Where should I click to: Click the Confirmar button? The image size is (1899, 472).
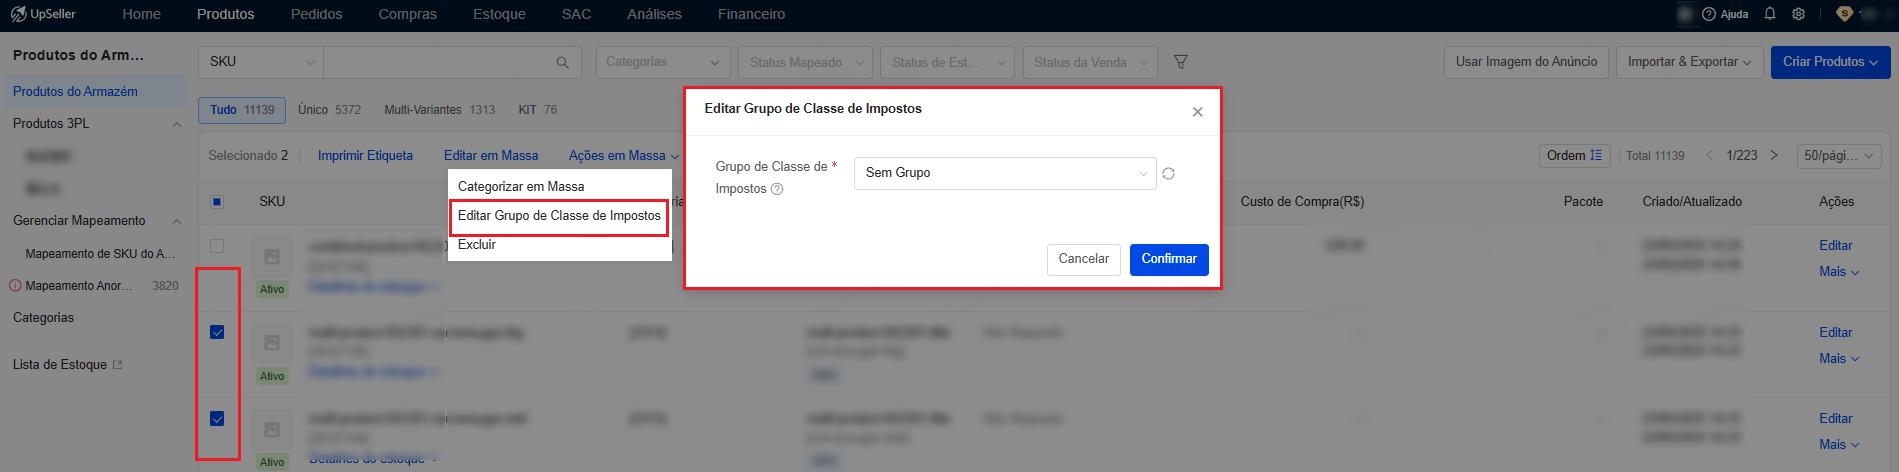(1169, 259)
